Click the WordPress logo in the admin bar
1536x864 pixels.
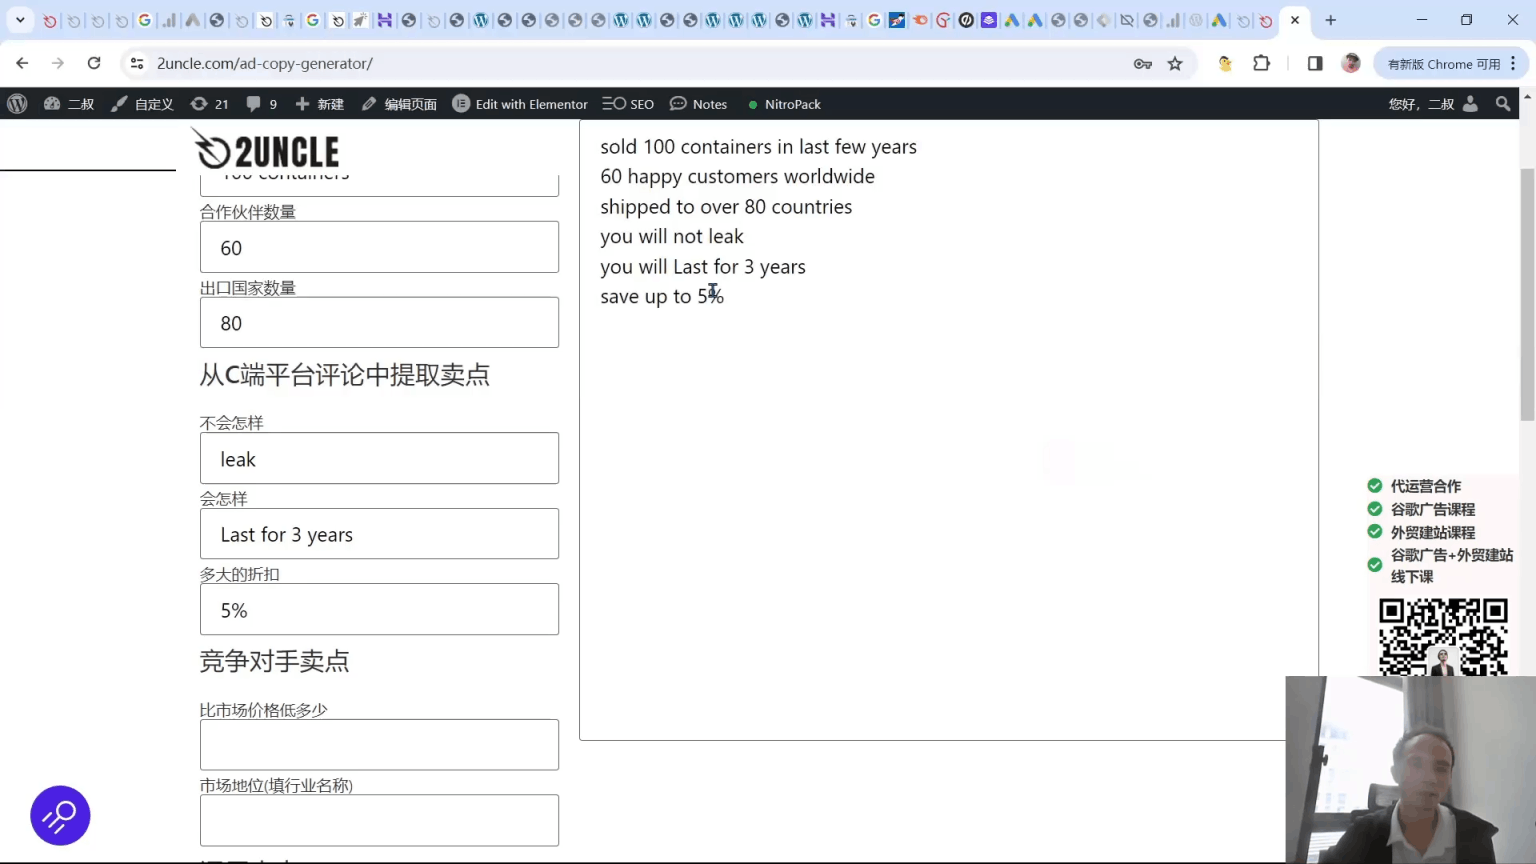[x=17, y=103]
